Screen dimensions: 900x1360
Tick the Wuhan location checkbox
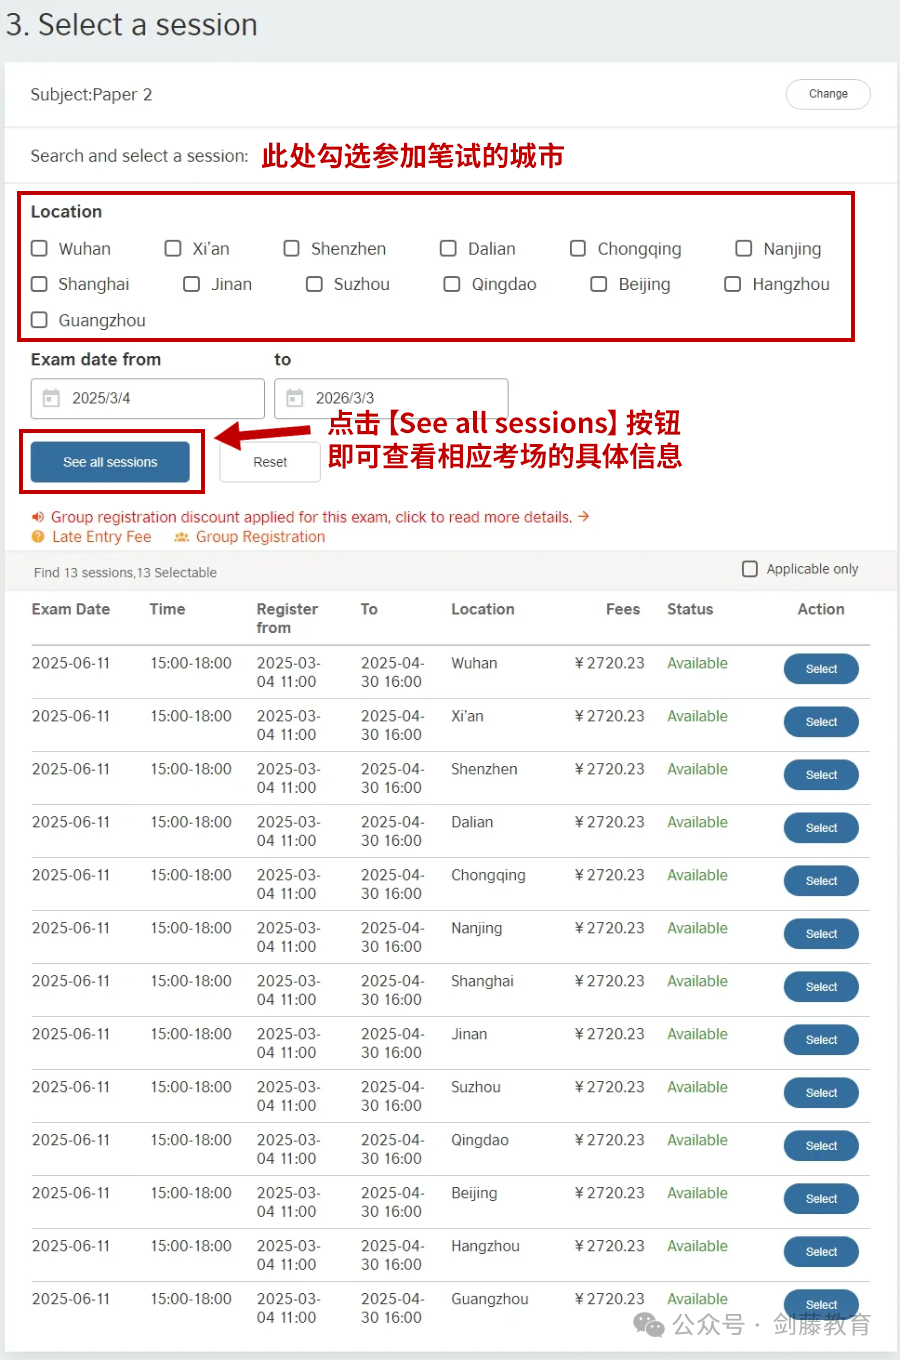pos(40,248)
